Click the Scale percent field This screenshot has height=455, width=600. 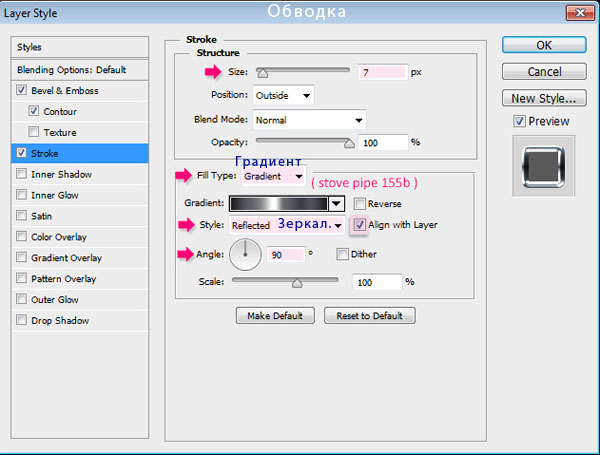[377, 282]
